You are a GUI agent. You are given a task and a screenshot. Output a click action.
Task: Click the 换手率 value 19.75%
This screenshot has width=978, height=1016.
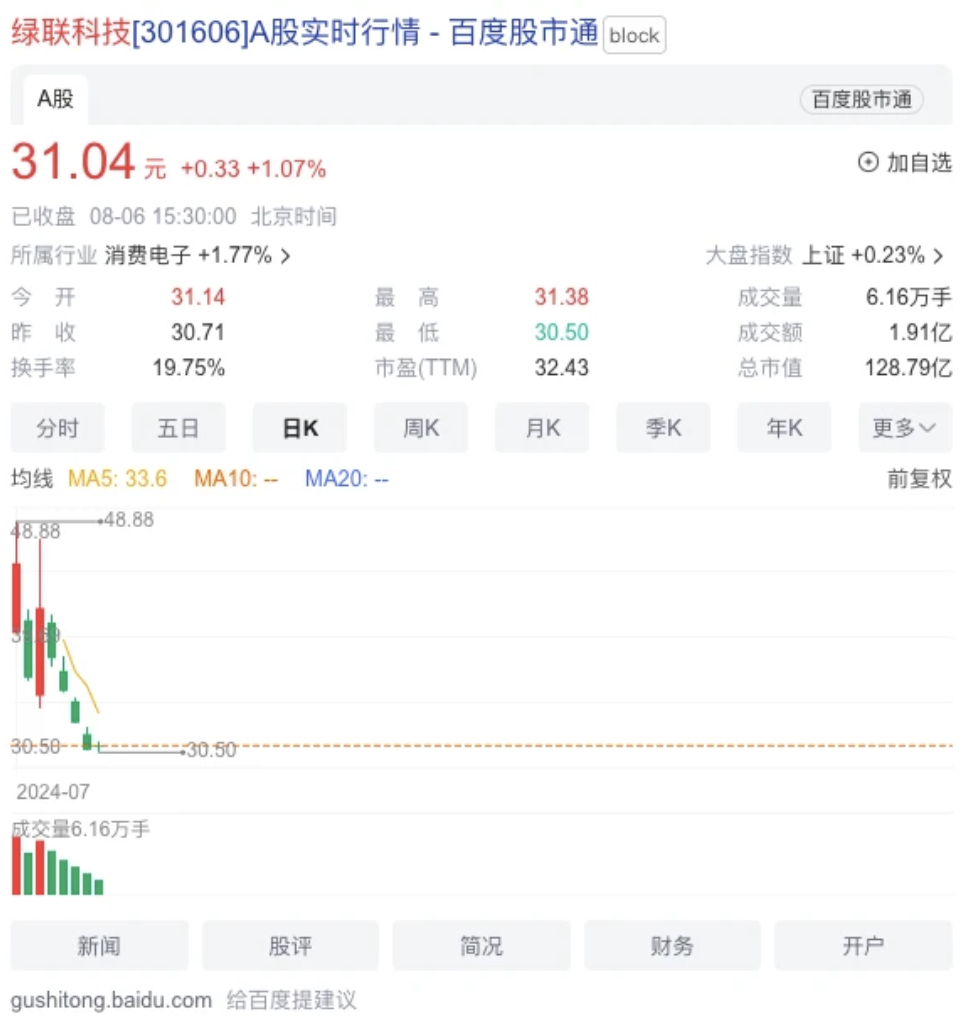tap(189, 367)
